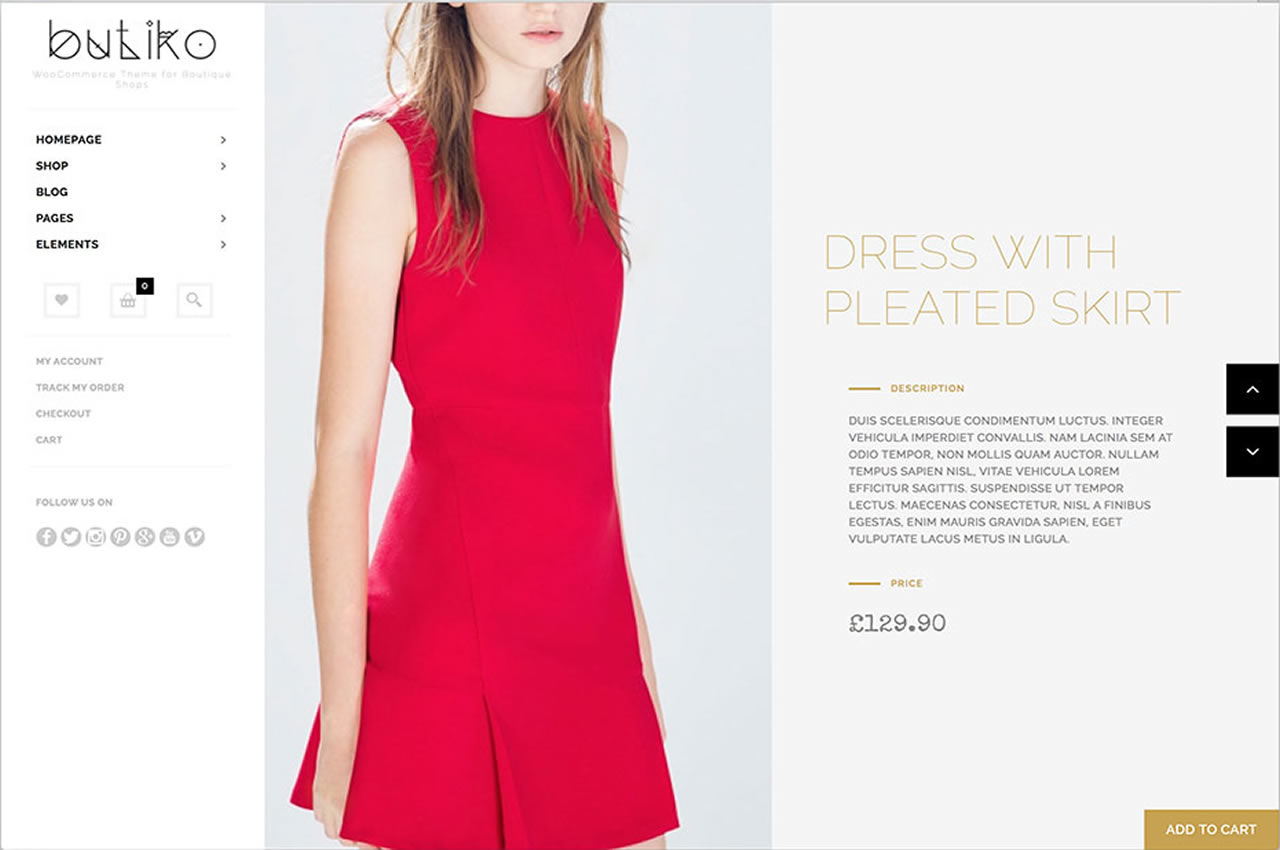This screenshot has height=850, width=1280.
Task: Click the Butiko logo
Action: [132, 42]
